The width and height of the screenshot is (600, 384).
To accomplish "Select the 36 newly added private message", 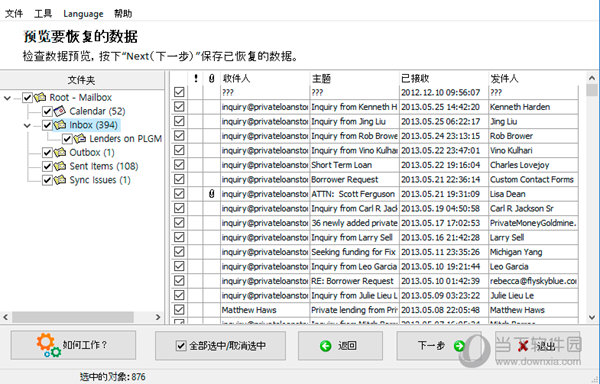I will click(354, 223).
